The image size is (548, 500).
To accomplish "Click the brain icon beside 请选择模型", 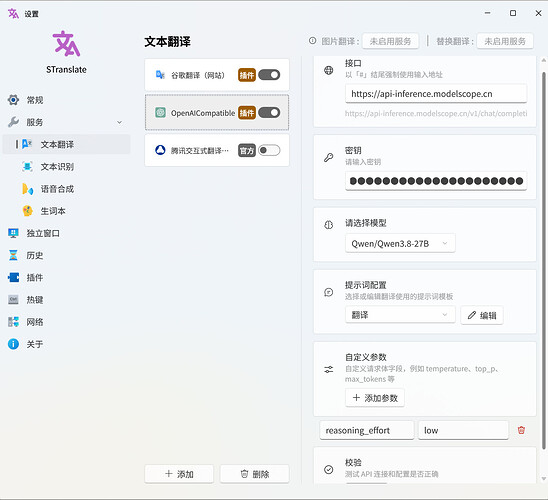I will [329, 225].
